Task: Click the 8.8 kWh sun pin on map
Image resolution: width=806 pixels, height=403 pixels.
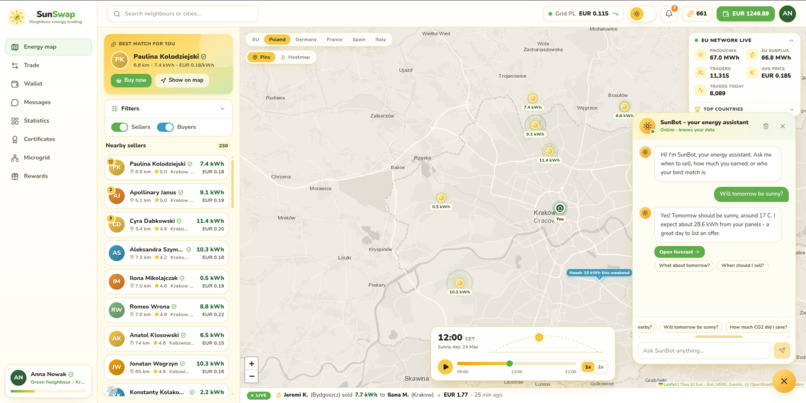Action: pos(624,106)
